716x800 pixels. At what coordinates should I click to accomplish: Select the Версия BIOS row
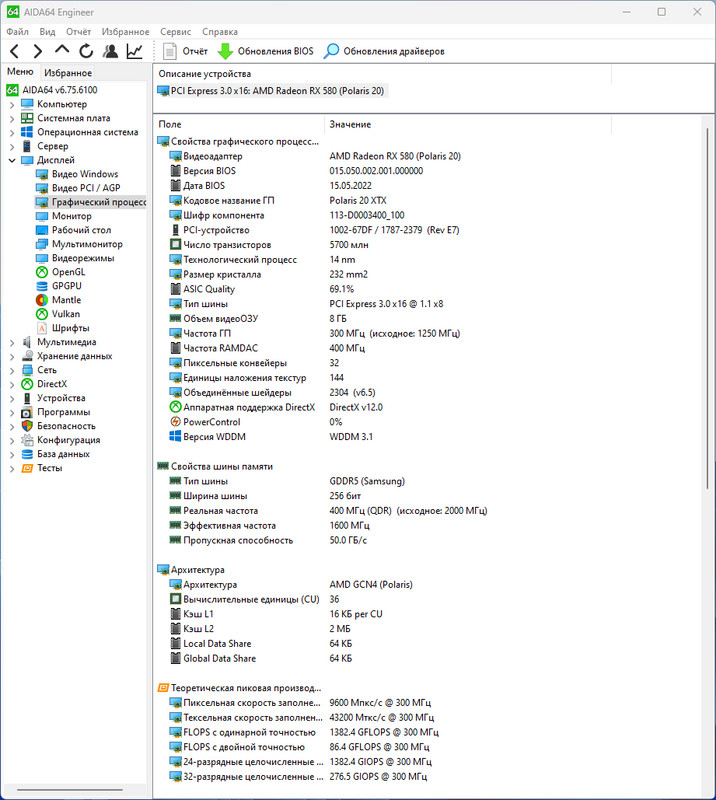[296, 171]
